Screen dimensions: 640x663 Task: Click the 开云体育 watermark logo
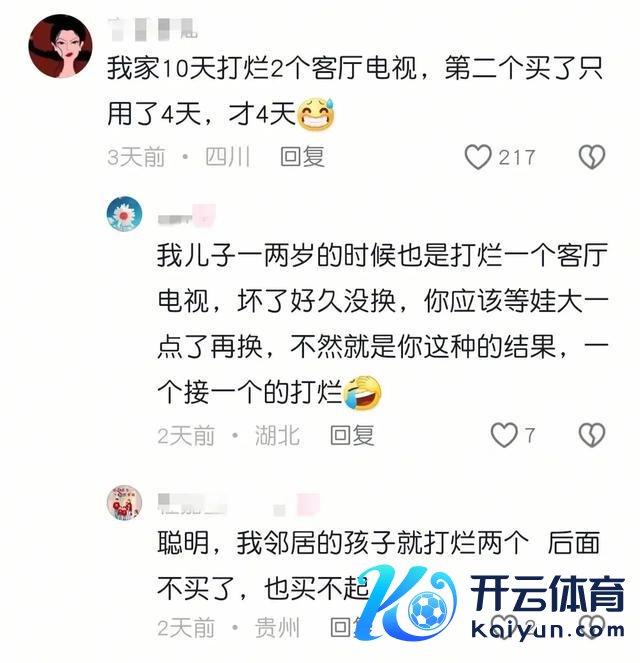547,593
